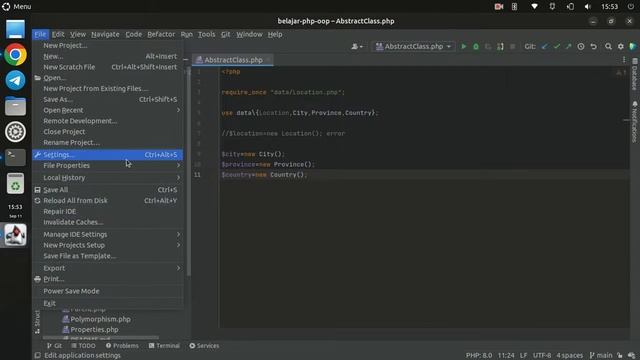The image size is (640, 360).
Task: Open the AbstractClass.php run configuration dropdown
Action: (413, 47)
